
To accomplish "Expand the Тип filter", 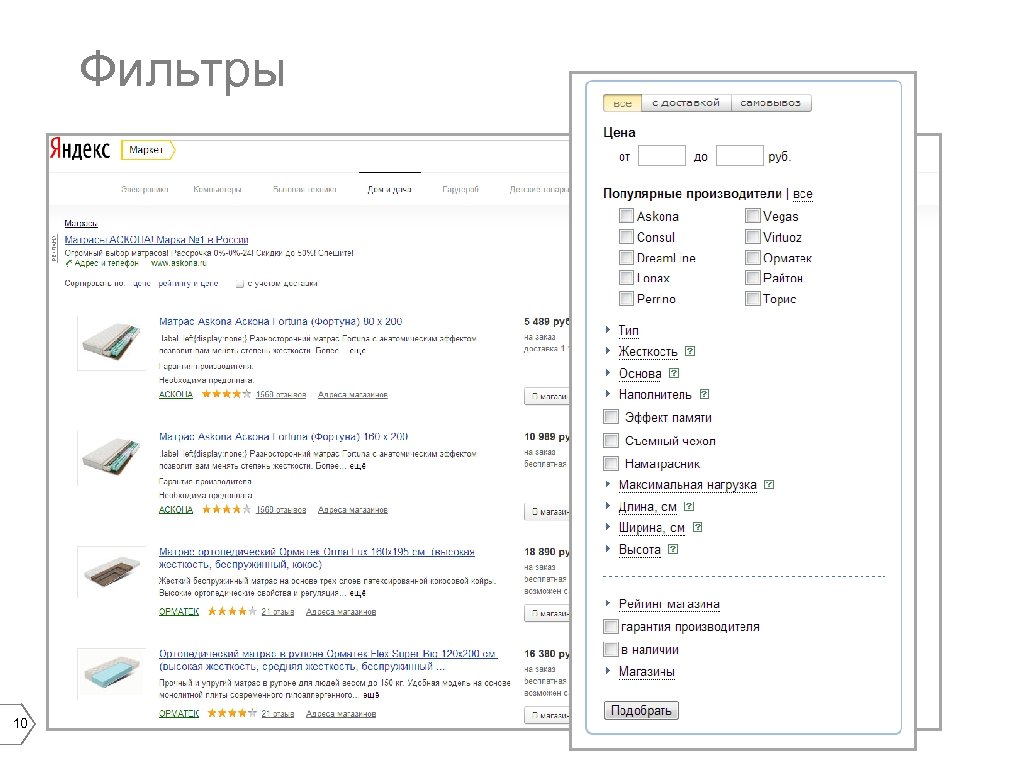I will (x=628, y=330).
